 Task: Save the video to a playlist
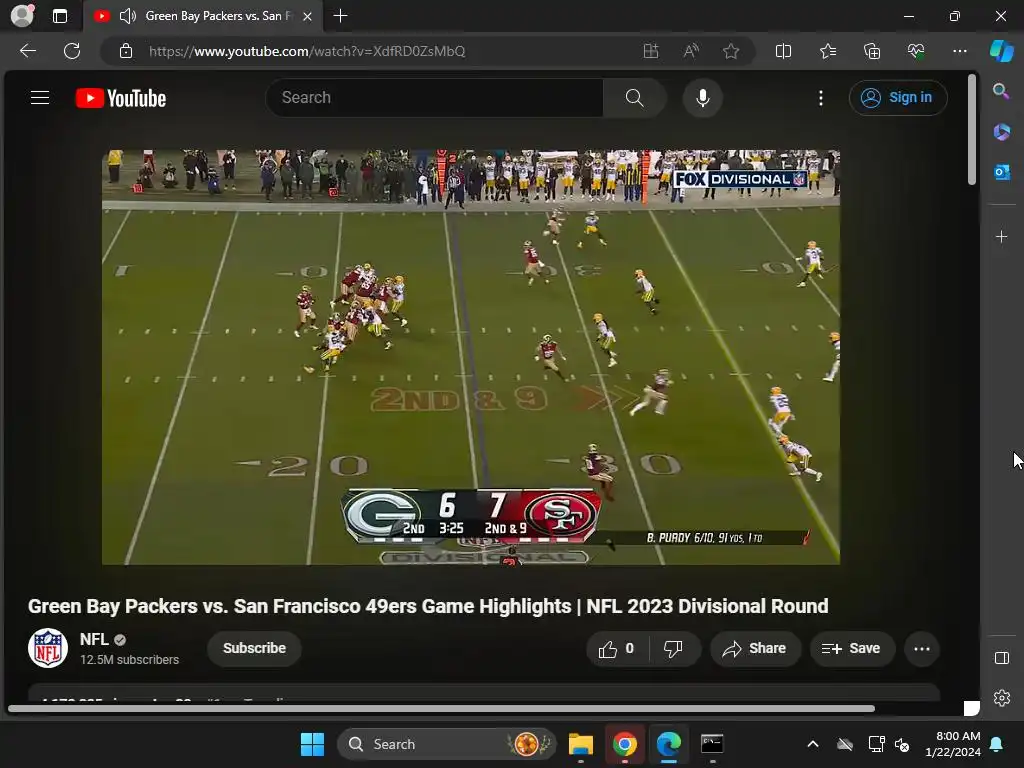point(851,648)
